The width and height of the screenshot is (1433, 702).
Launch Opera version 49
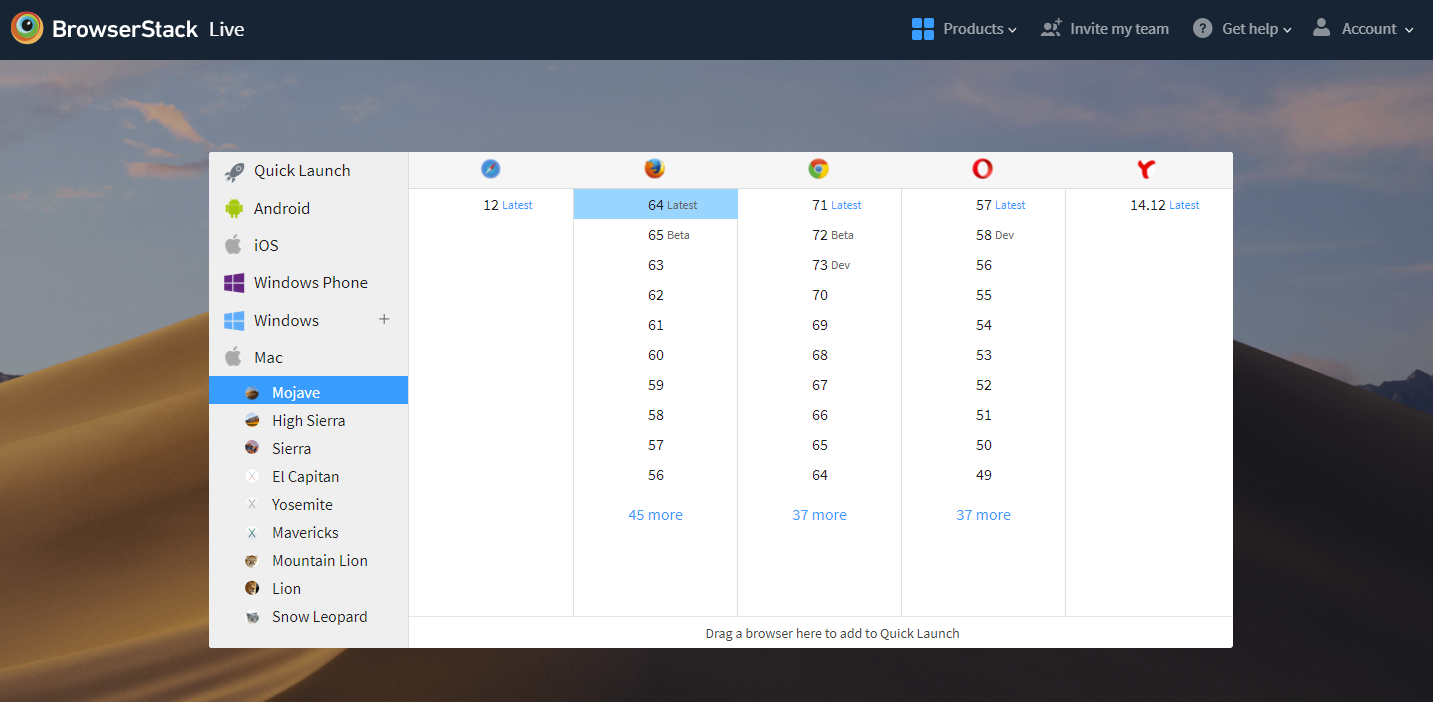tap(984, 475)
